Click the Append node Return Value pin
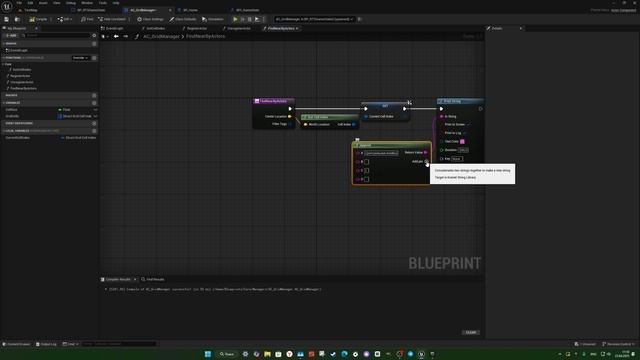The height and width of the screenshot is (360, 640). [x=426, y=153]
